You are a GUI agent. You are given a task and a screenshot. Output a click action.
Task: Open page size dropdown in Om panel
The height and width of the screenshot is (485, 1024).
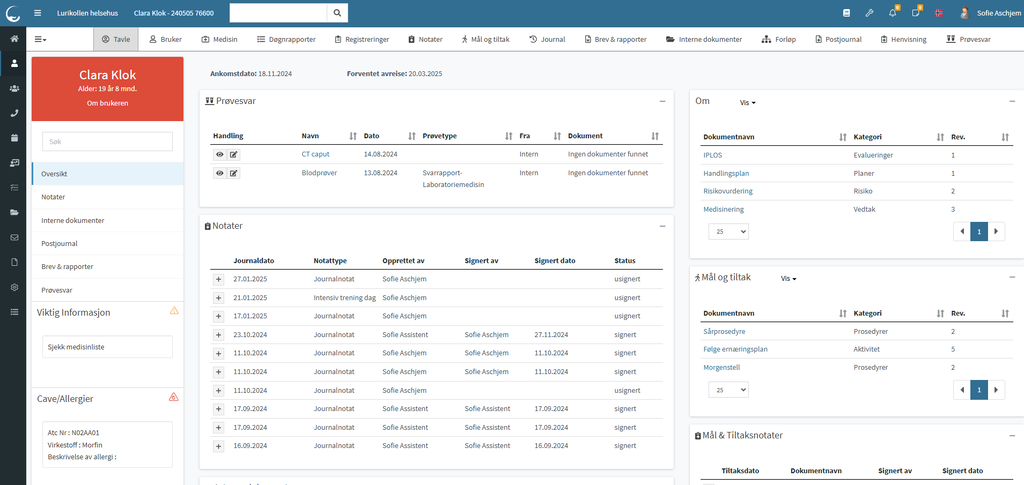click(x=727, y=231)
